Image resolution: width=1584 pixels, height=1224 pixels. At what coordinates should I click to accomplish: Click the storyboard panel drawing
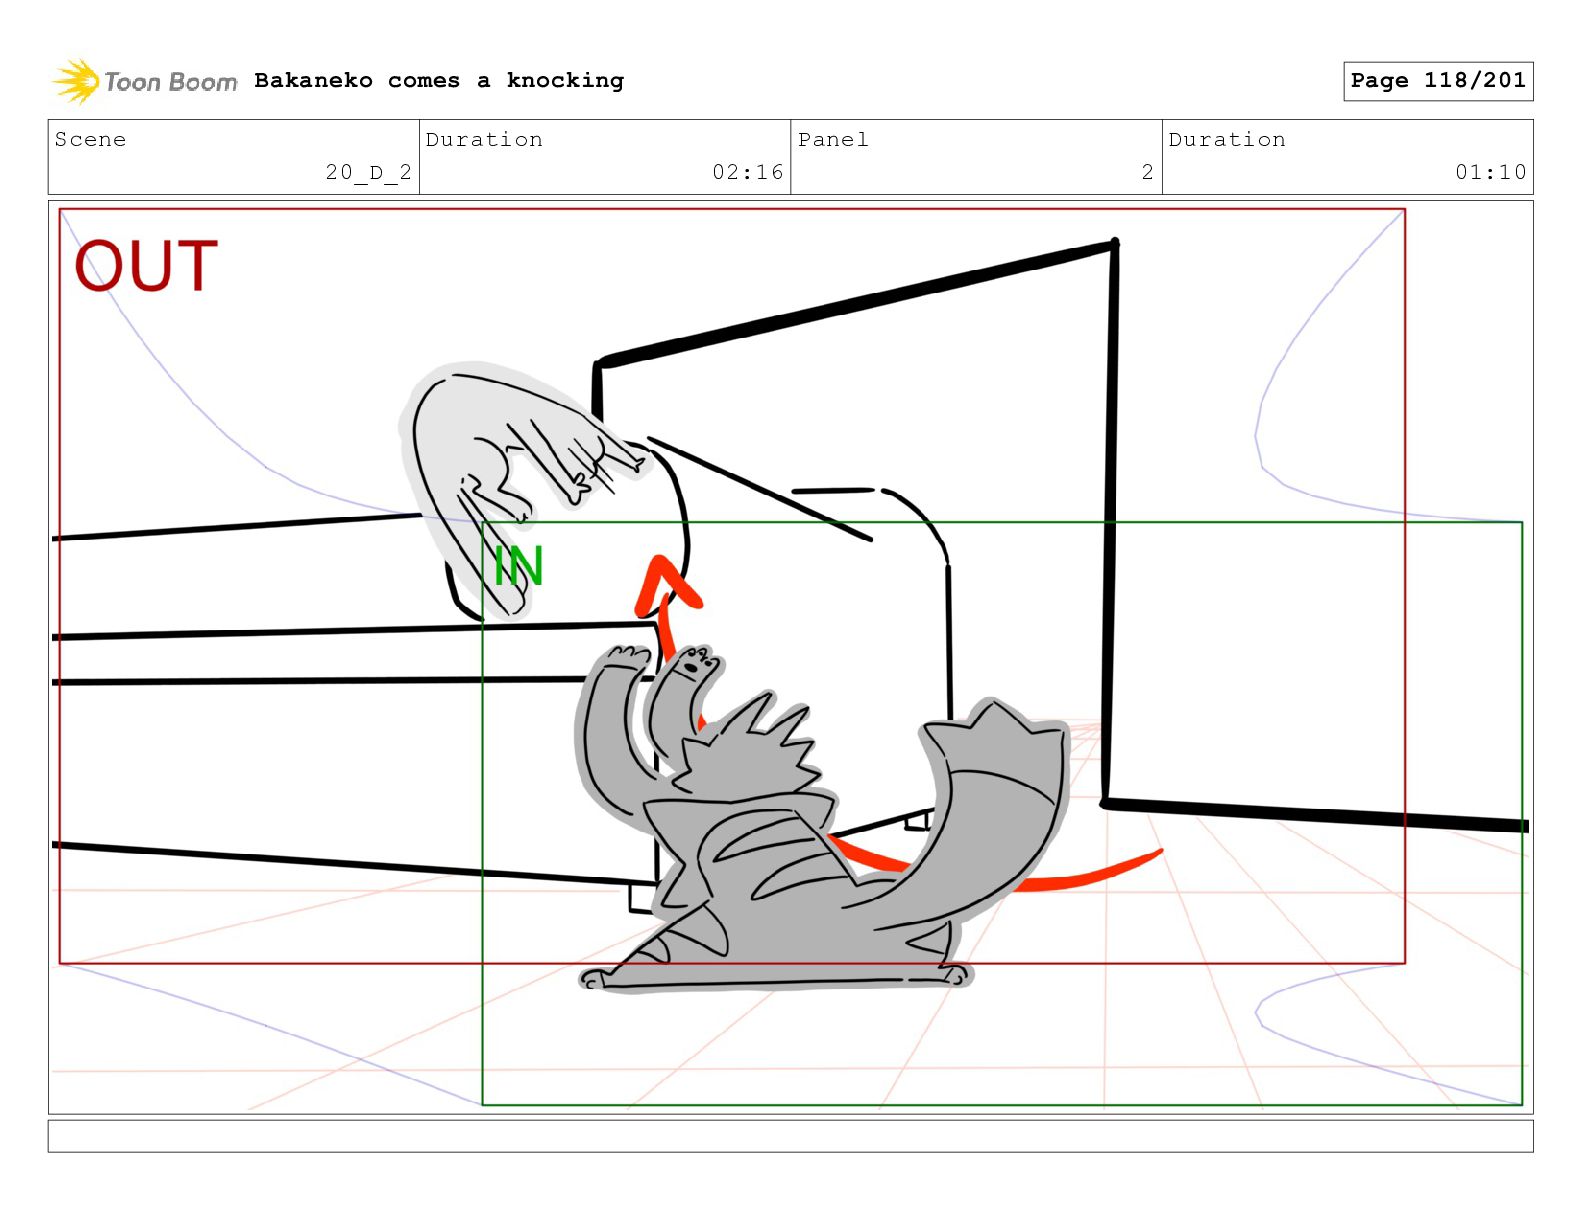pos(790,657)
